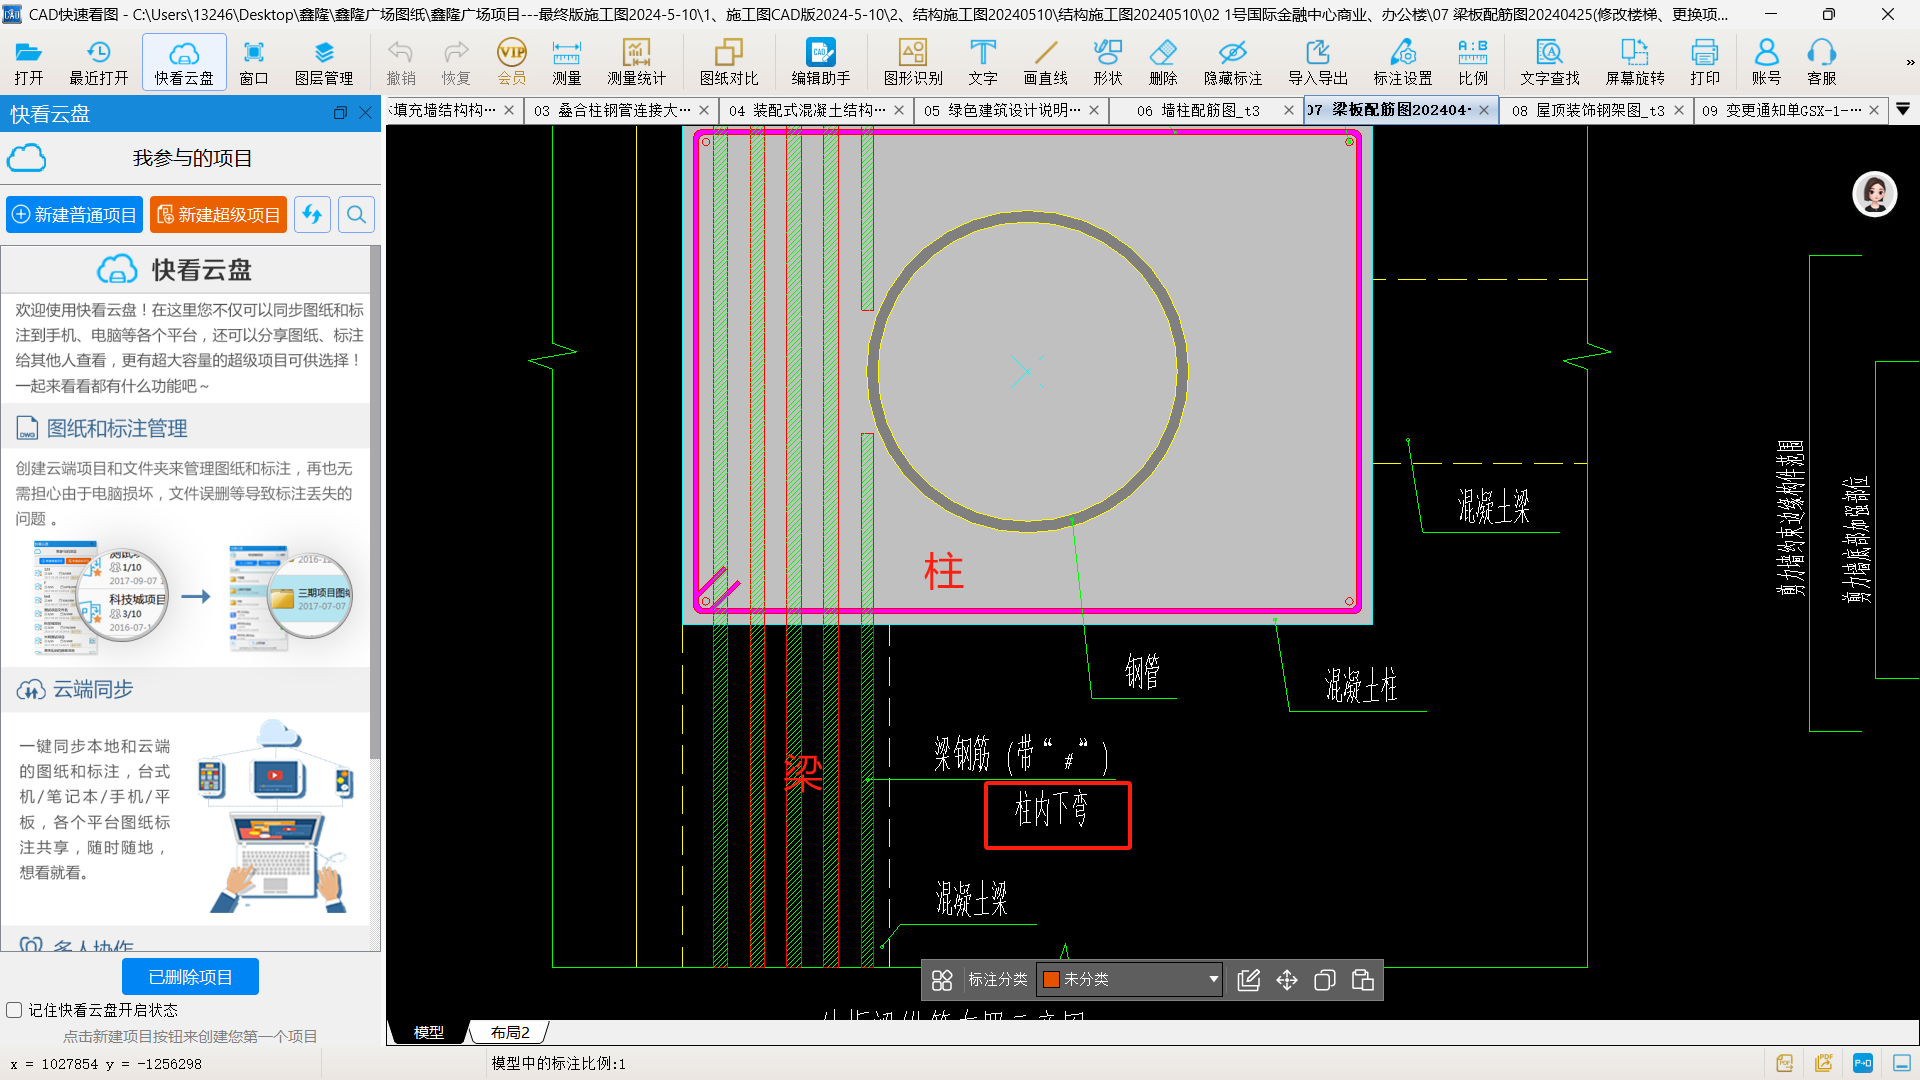The width and height of the screenshot is (1920, 1080).
Task: Undo with the 撤销 icon
Action: pyautogui.click(x=401, y=62)
